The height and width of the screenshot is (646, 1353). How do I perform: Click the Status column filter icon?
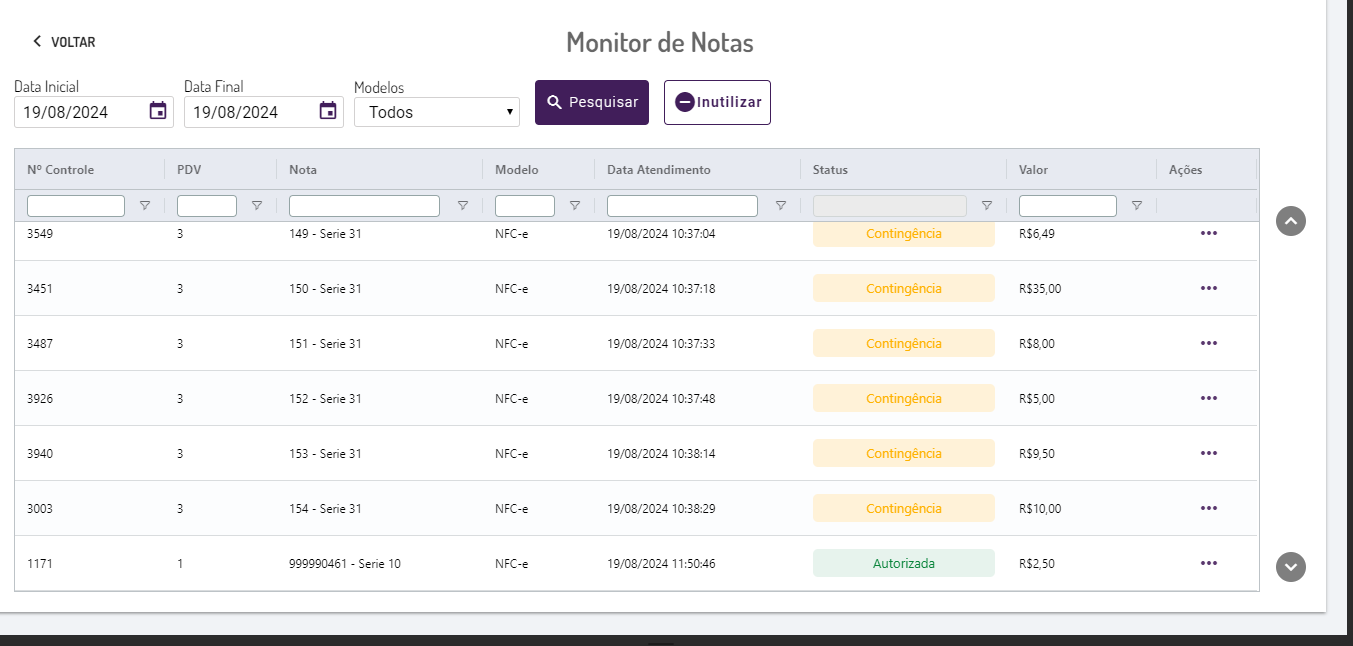point(987,206)
